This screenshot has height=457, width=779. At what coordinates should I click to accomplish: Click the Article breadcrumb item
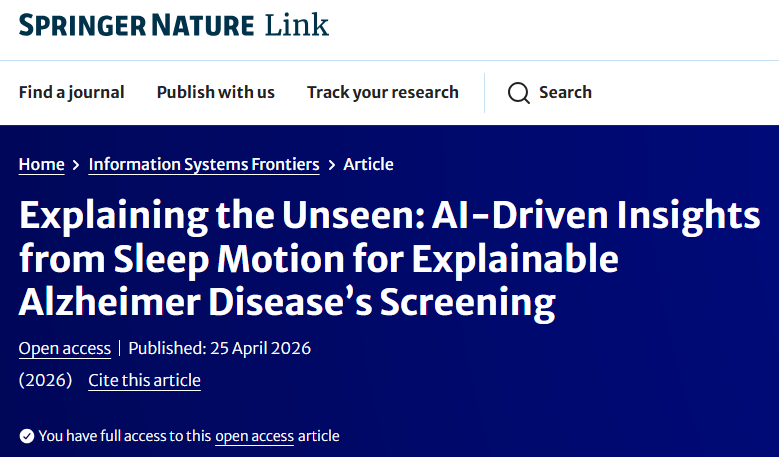pyautogui.click(x=368, y=164)
